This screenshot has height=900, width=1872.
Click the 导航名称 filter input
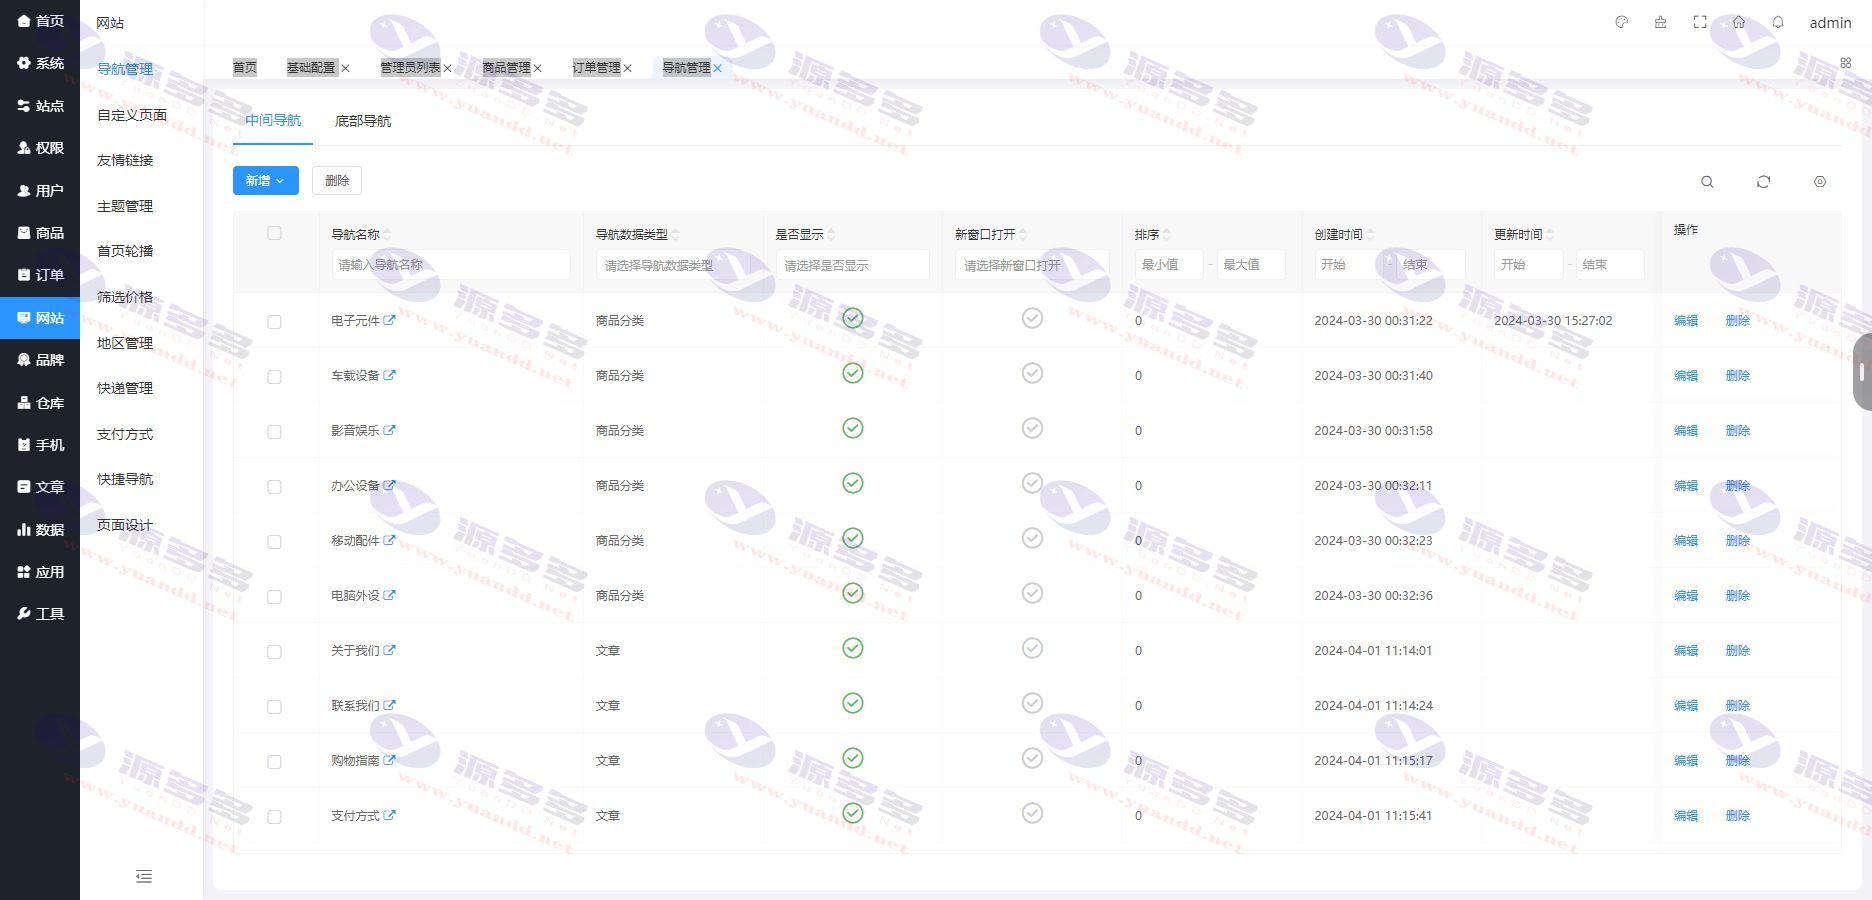point(451,264)
